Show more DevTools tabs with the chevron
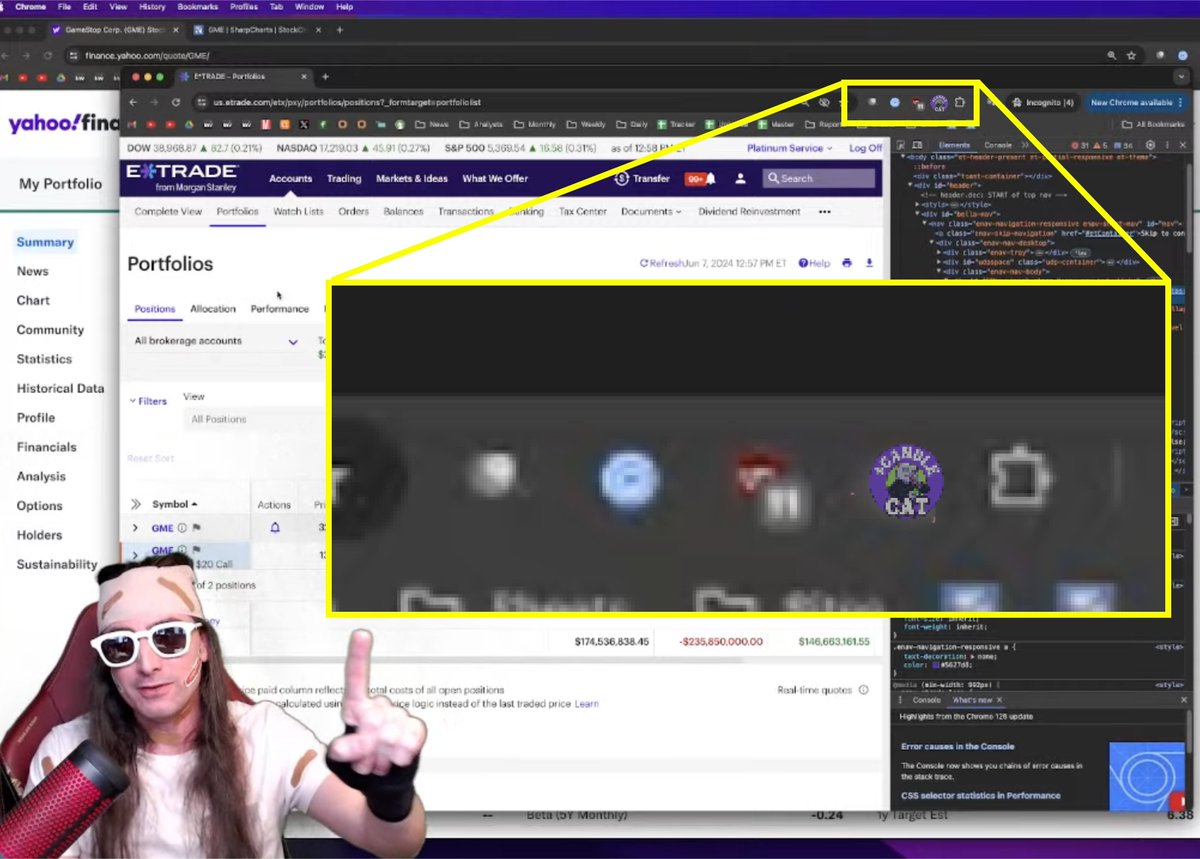 click(1024, 145)
